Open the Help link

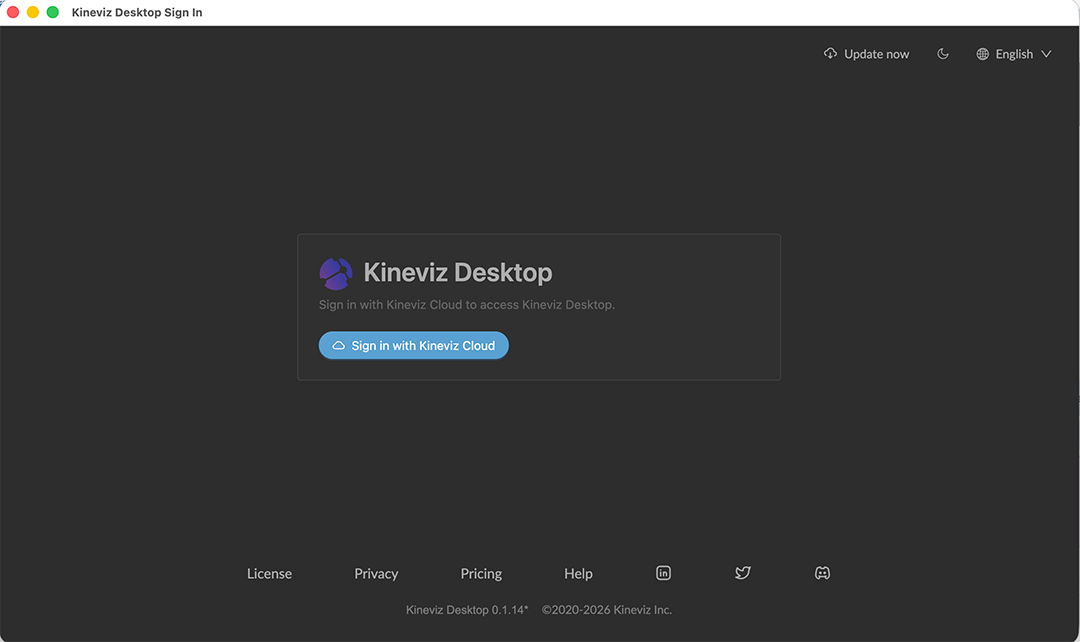pos(578,573)
